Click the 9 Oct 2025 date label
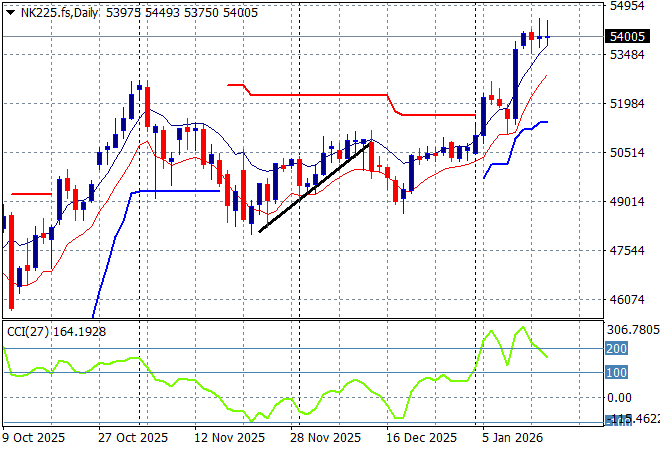 pos(34,438)
